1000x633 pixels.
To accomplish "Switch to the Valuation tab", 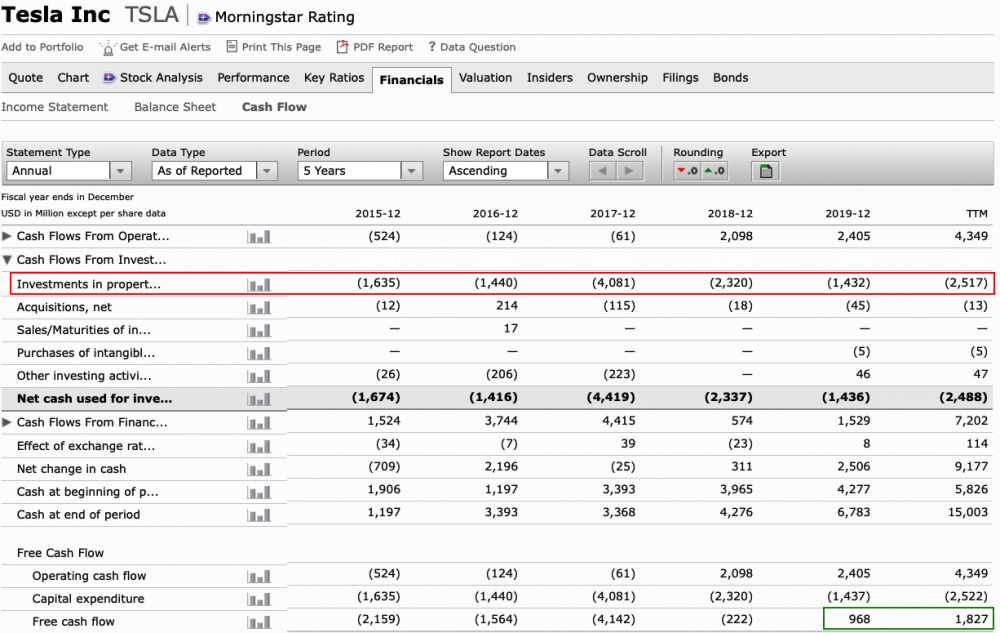I will tap(485, 78).
